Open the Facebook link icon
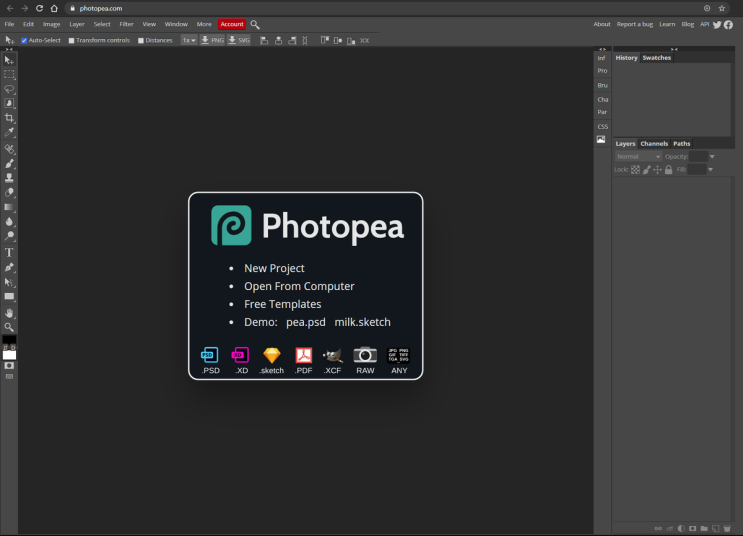This screenshot has width=743, height=536. [728, 24]
